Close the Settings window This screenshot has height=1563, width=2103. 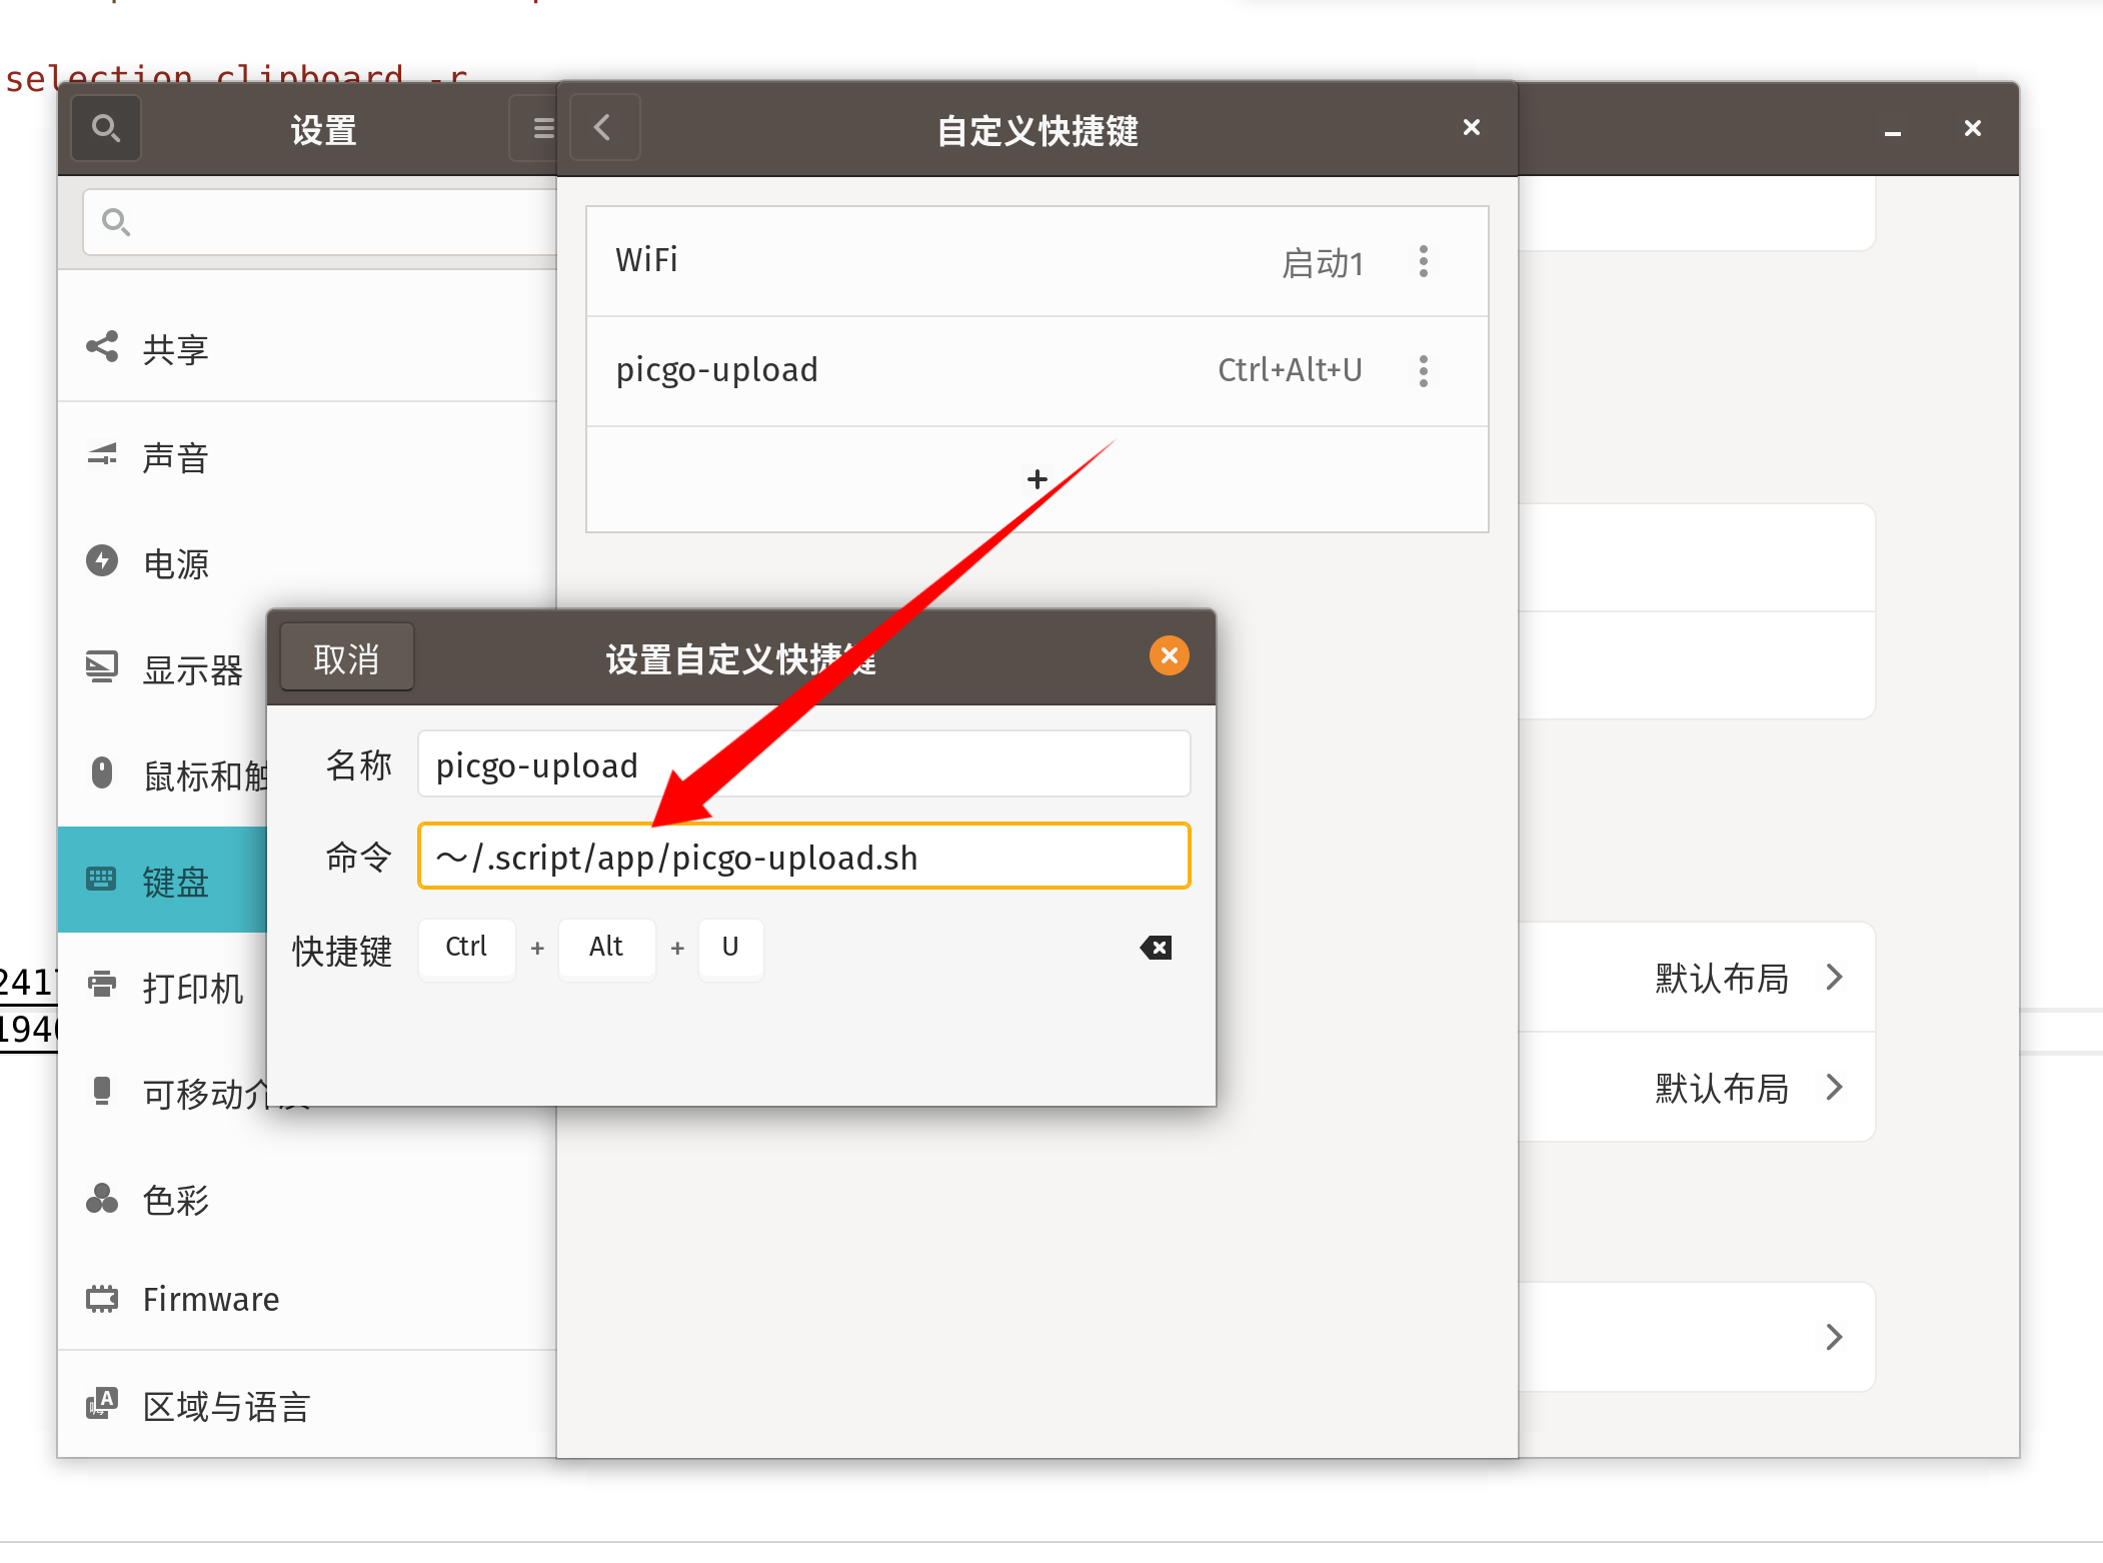(1972, 129)
